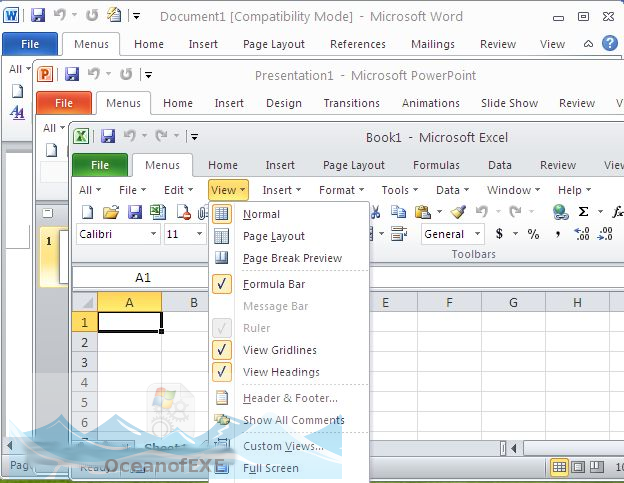Click the Help question mark icon in Word
The image size is (624, 483).
tap(610, 43)
